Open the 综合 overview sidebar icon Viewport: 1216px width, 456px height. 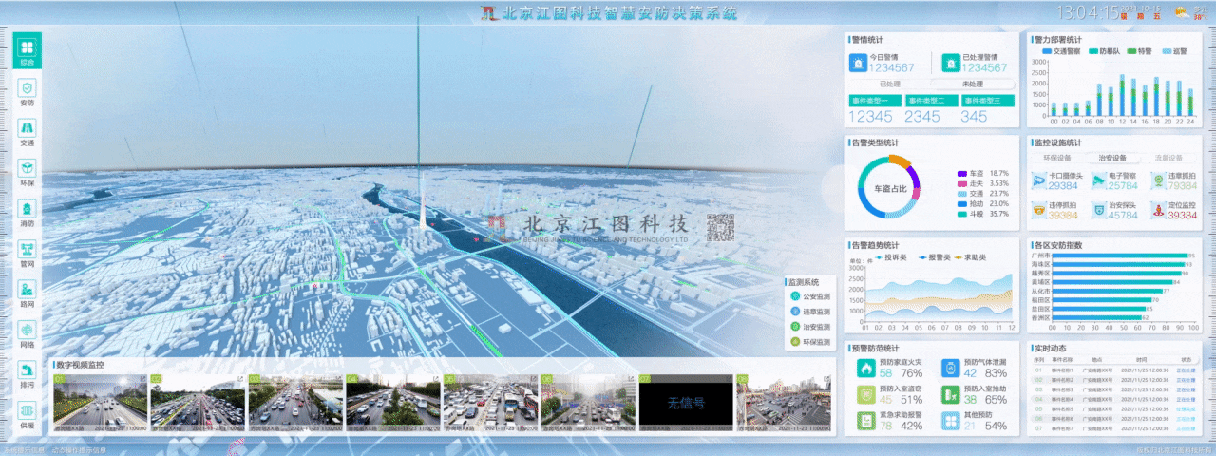click(27, 51)
